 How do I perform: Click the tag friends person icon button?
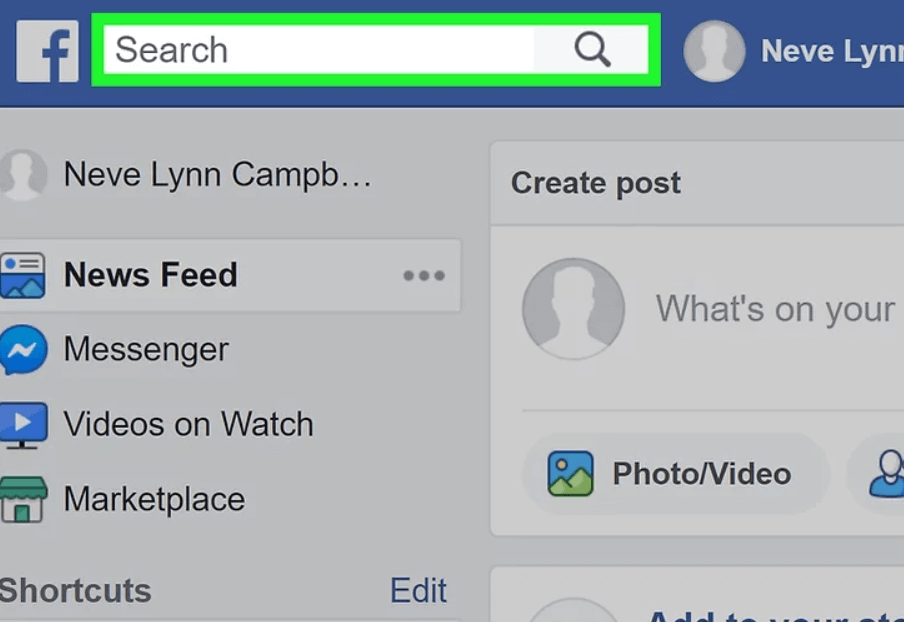point(887,474)
